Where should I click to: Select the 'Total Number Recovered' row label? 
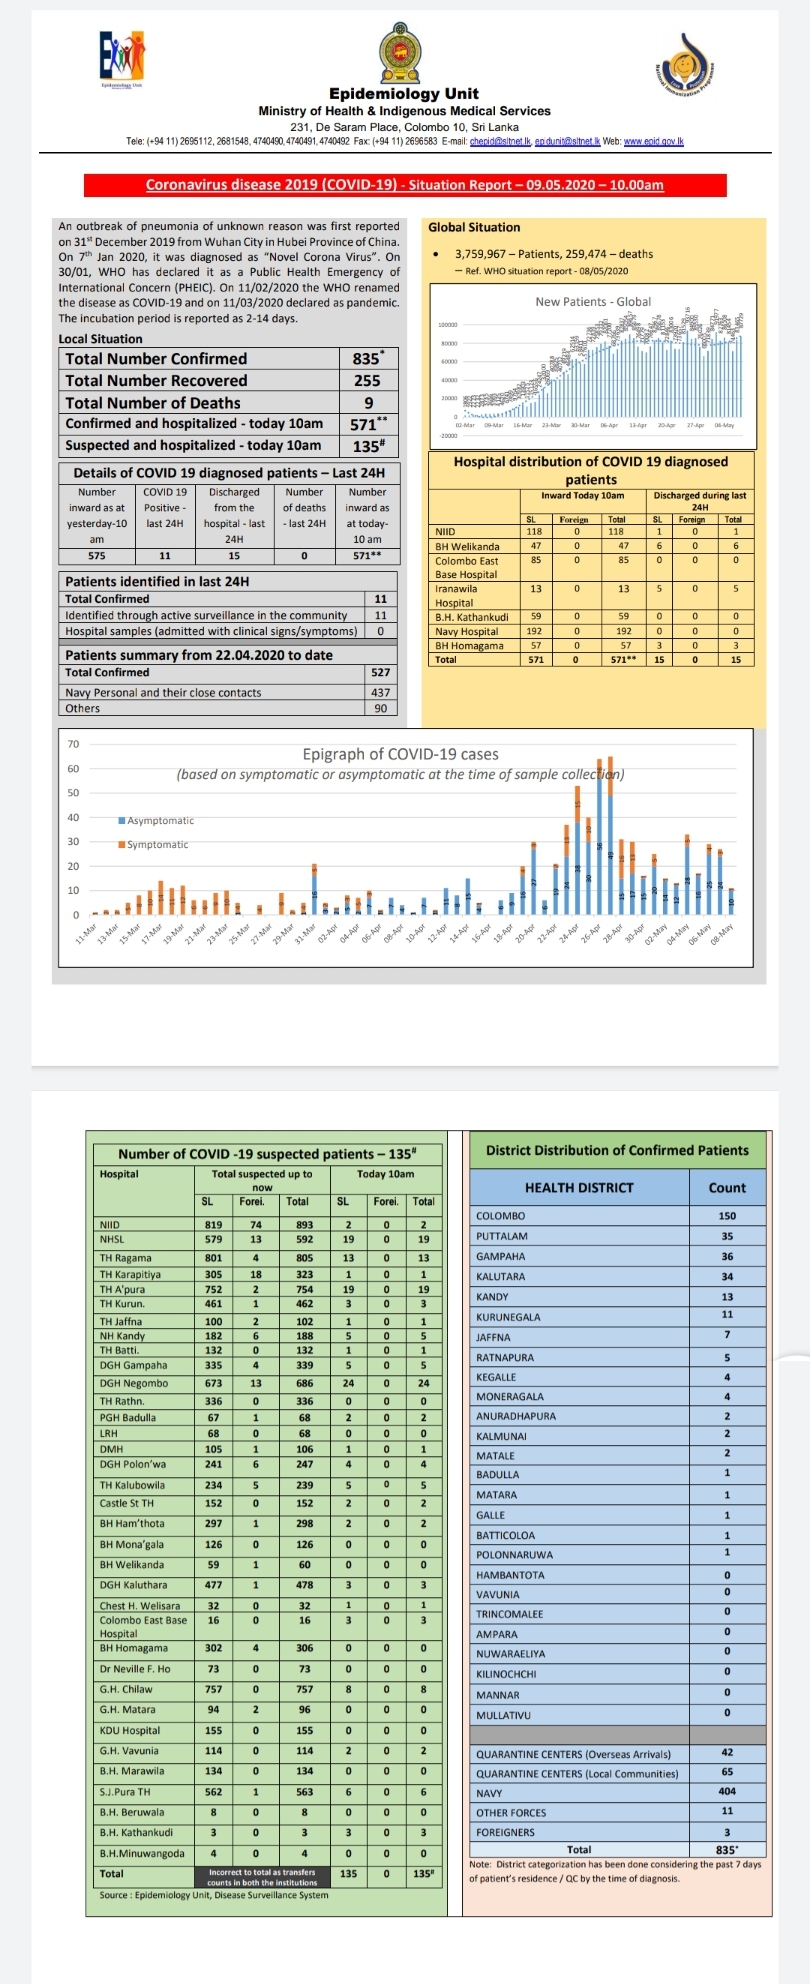(x=156, y=380)
